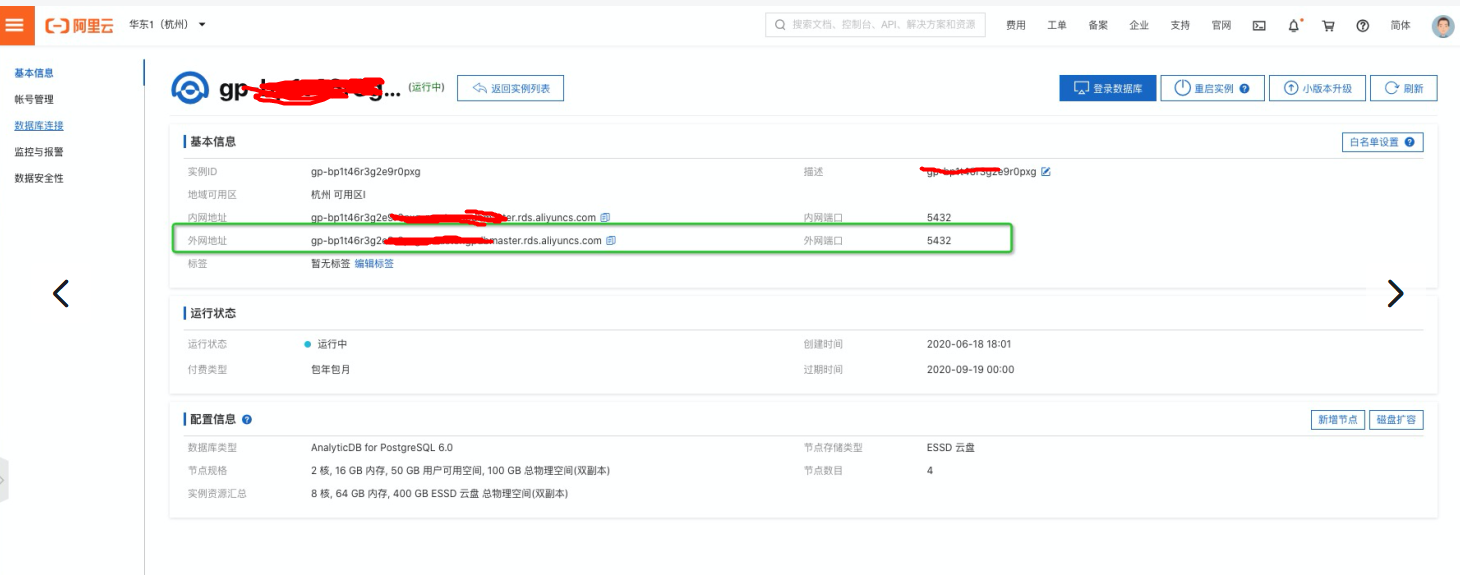This screenshot has height=575, width=1460.
Task: Select 基本信息 in the sidebar
Action: (34, 73)
